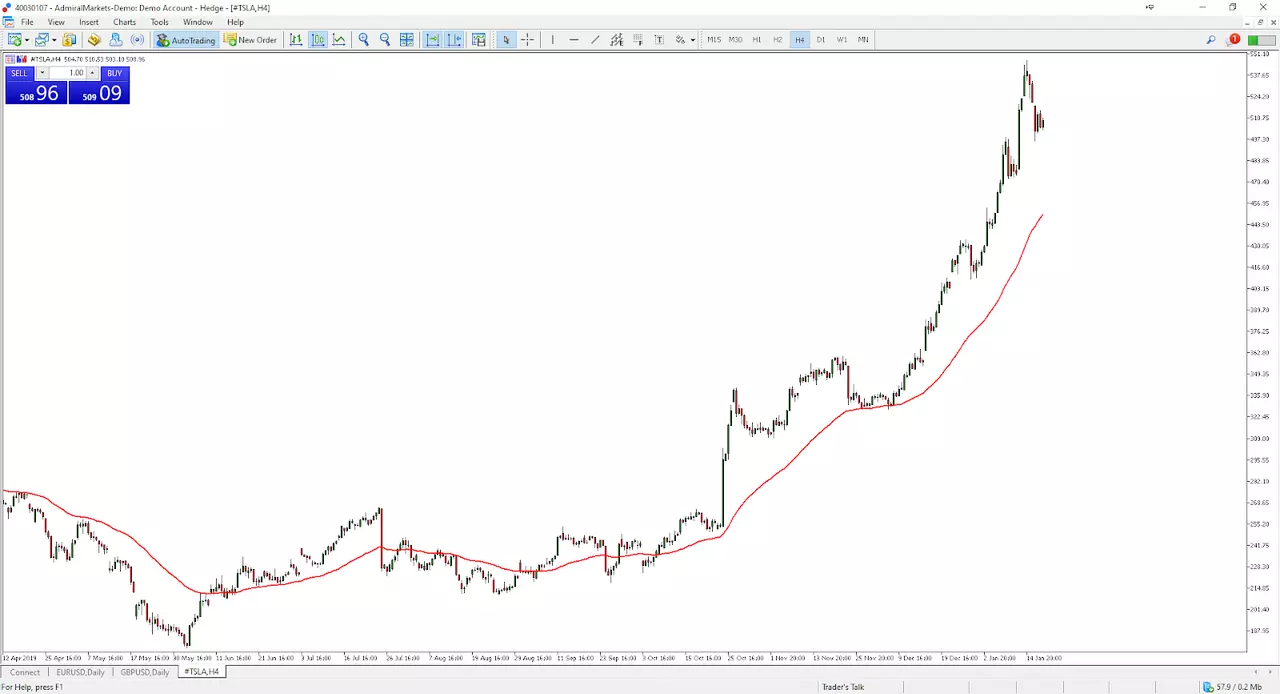Open the Templates toolbar icon
1280x694 pixels.
coord(479,40)
